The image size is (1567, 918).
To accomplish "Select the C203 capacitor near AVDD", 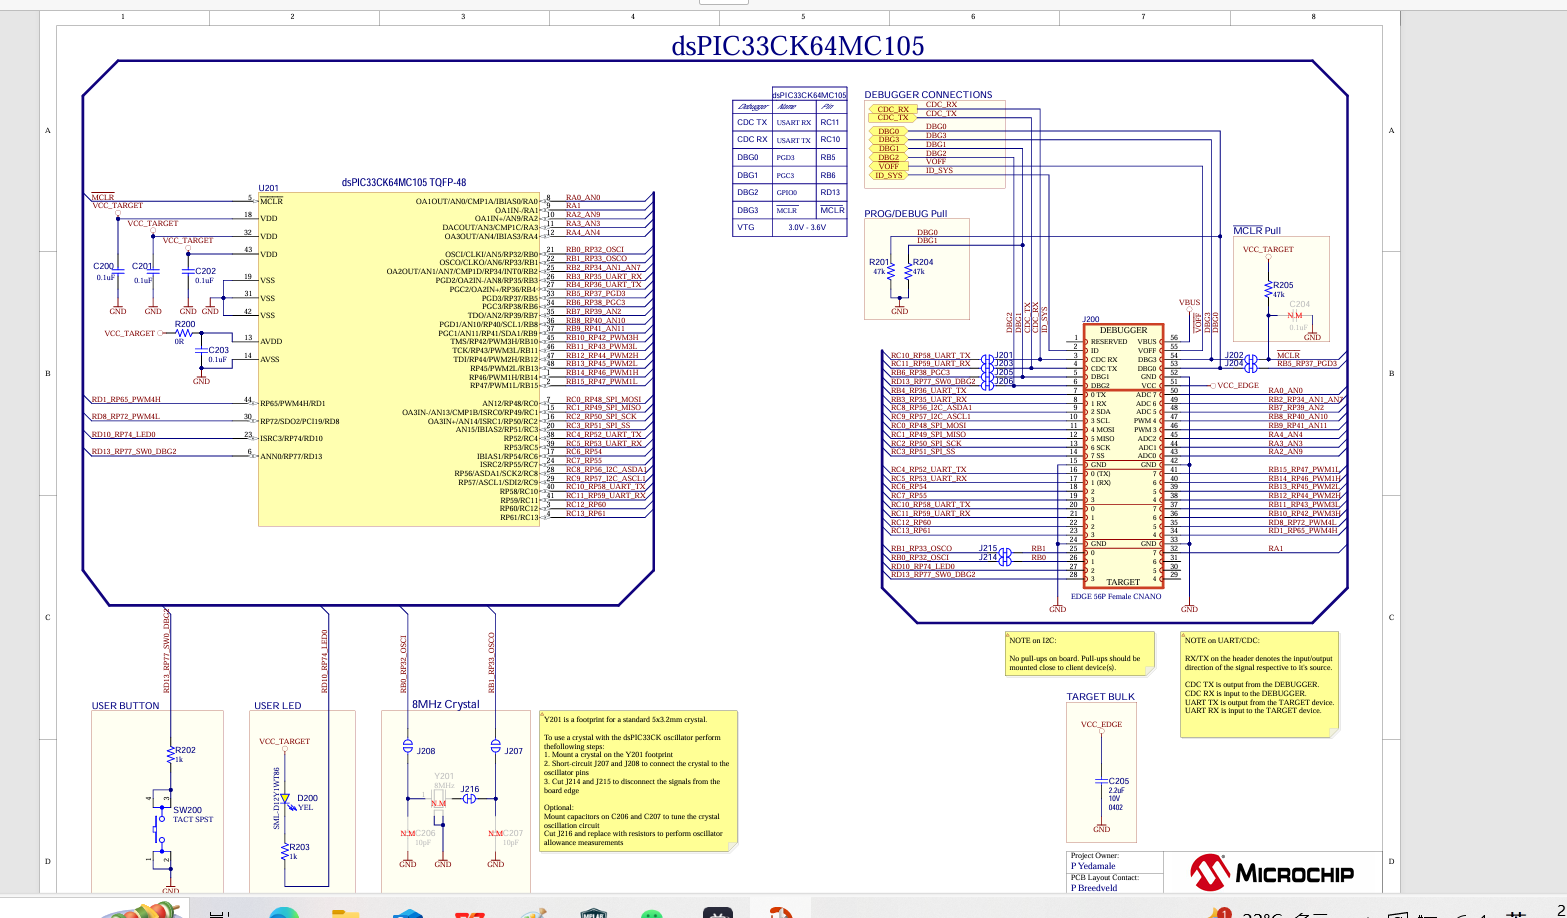I will pyautogui.click(x=201, y=351).
